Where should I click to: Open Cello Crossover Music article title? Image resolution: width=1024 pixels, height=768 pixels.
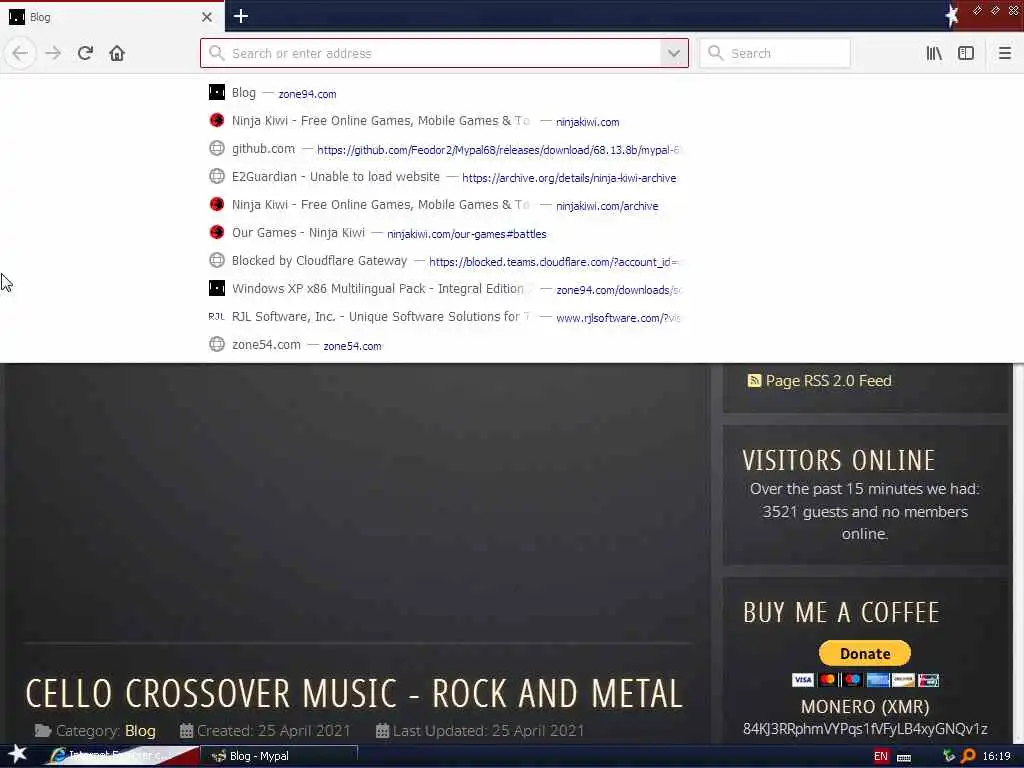[x=354, y=694]
